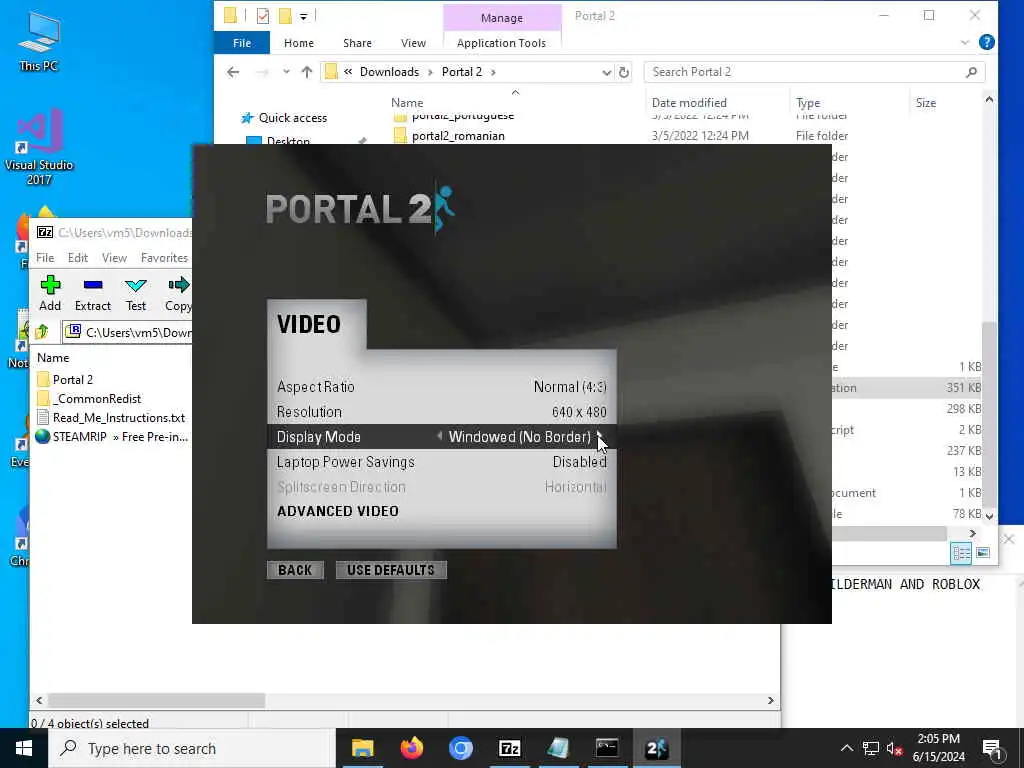
Task: Click Copy icon in 7-Zip toolbar
Action: coord(179,285)
